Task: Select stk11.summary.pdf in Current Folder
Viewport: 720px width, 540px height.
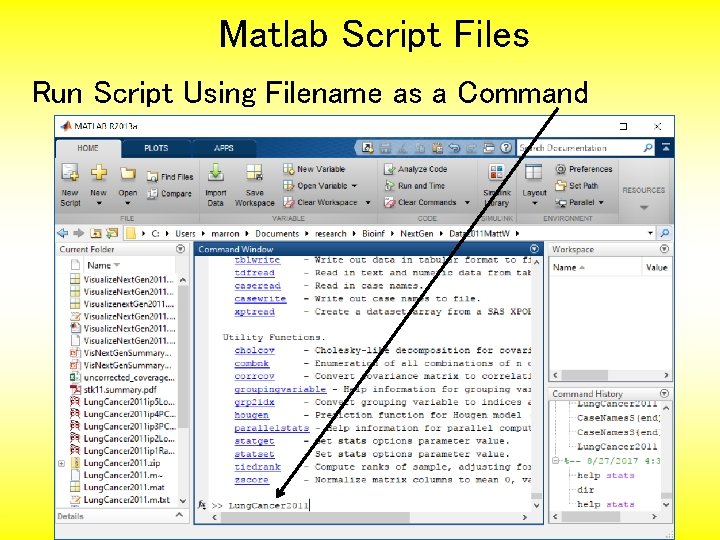Action: tap(120, 390)
